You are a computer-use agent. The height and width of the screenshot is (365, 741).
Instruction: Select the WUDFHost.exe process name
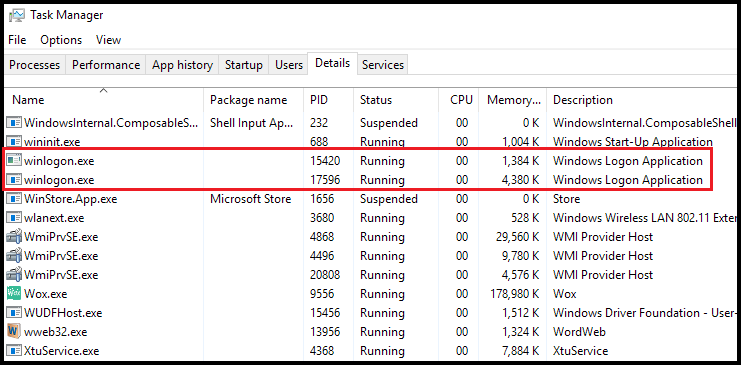coord(63,313)
